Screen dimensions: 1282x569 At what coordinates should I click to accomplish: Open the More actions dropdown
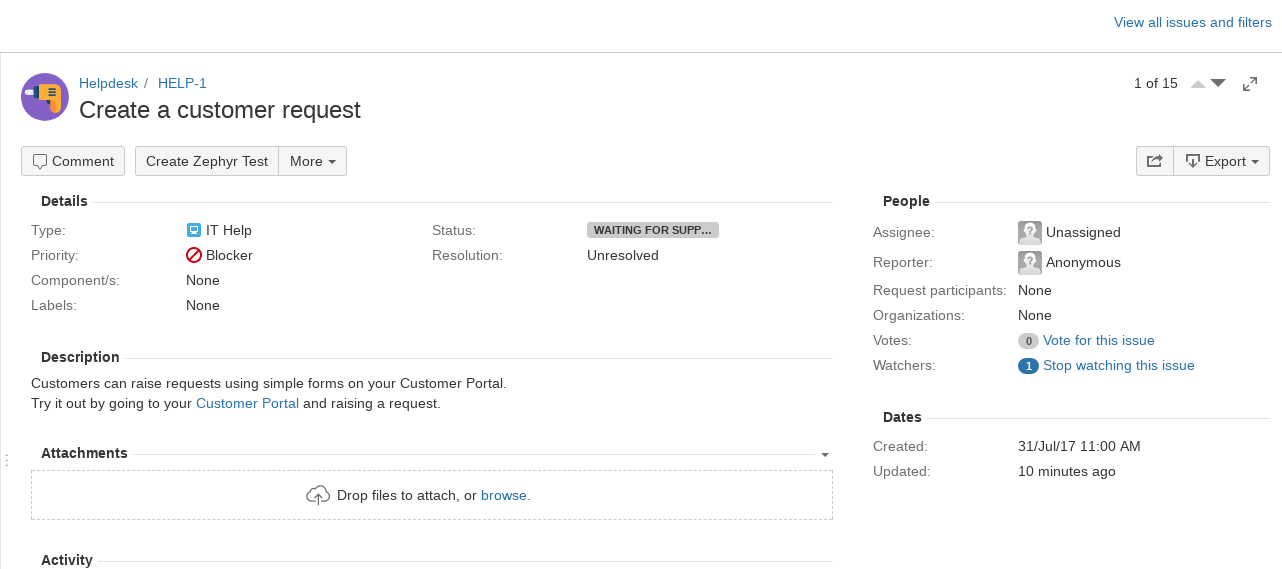click(x=313, y=161)
